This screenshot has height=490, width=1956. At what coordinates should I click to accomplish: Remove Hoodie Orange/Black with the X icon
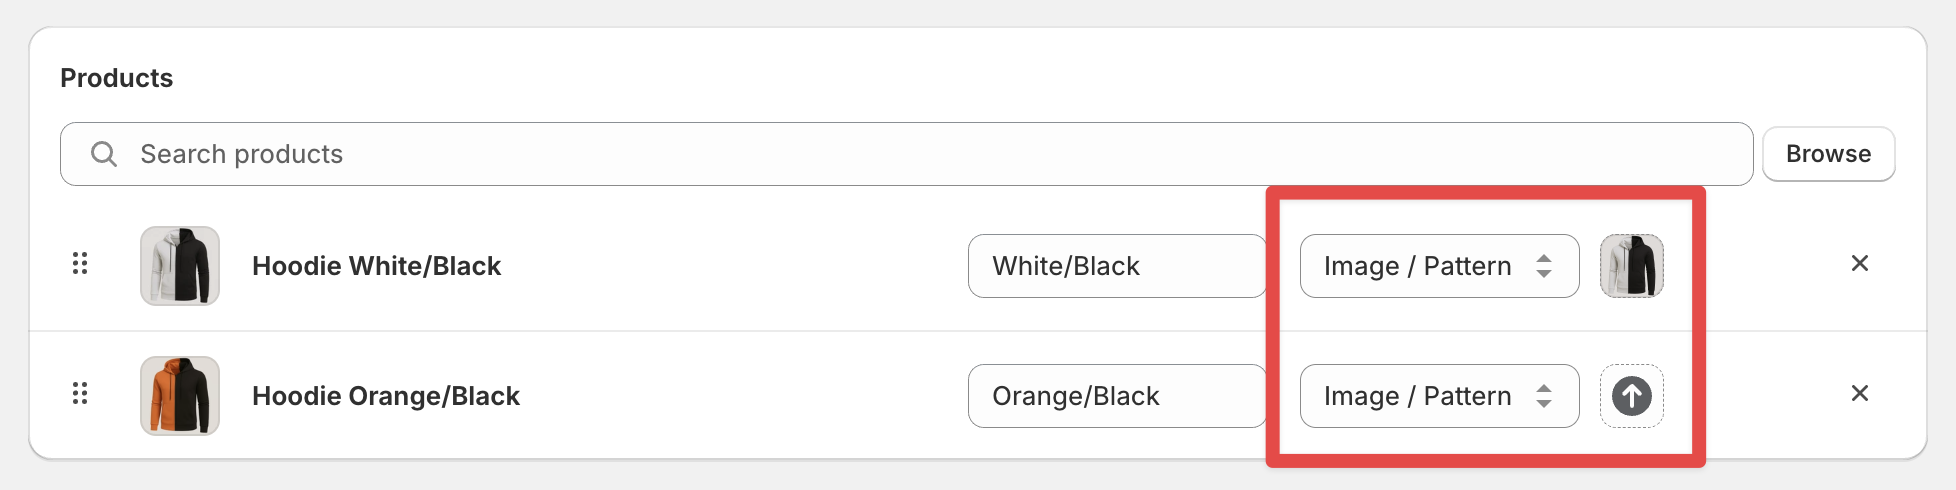[x=1860, y=393]
